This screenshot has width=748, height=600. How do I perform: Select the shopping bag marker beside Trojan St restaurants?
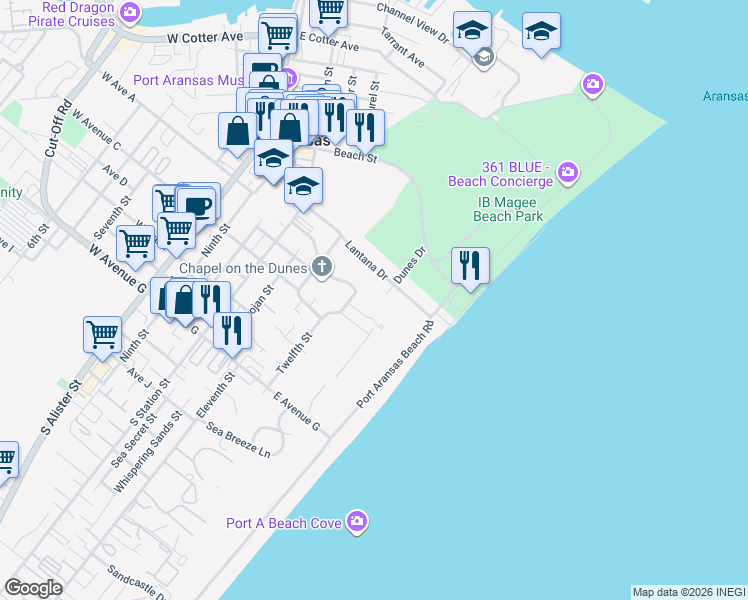pos(184,300)
